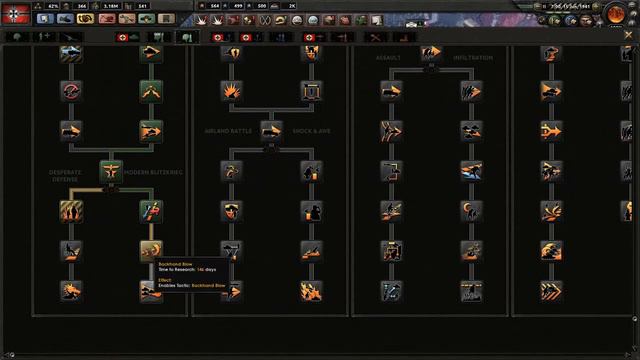Click the first white explosion alert icon

tap(201, 20)
